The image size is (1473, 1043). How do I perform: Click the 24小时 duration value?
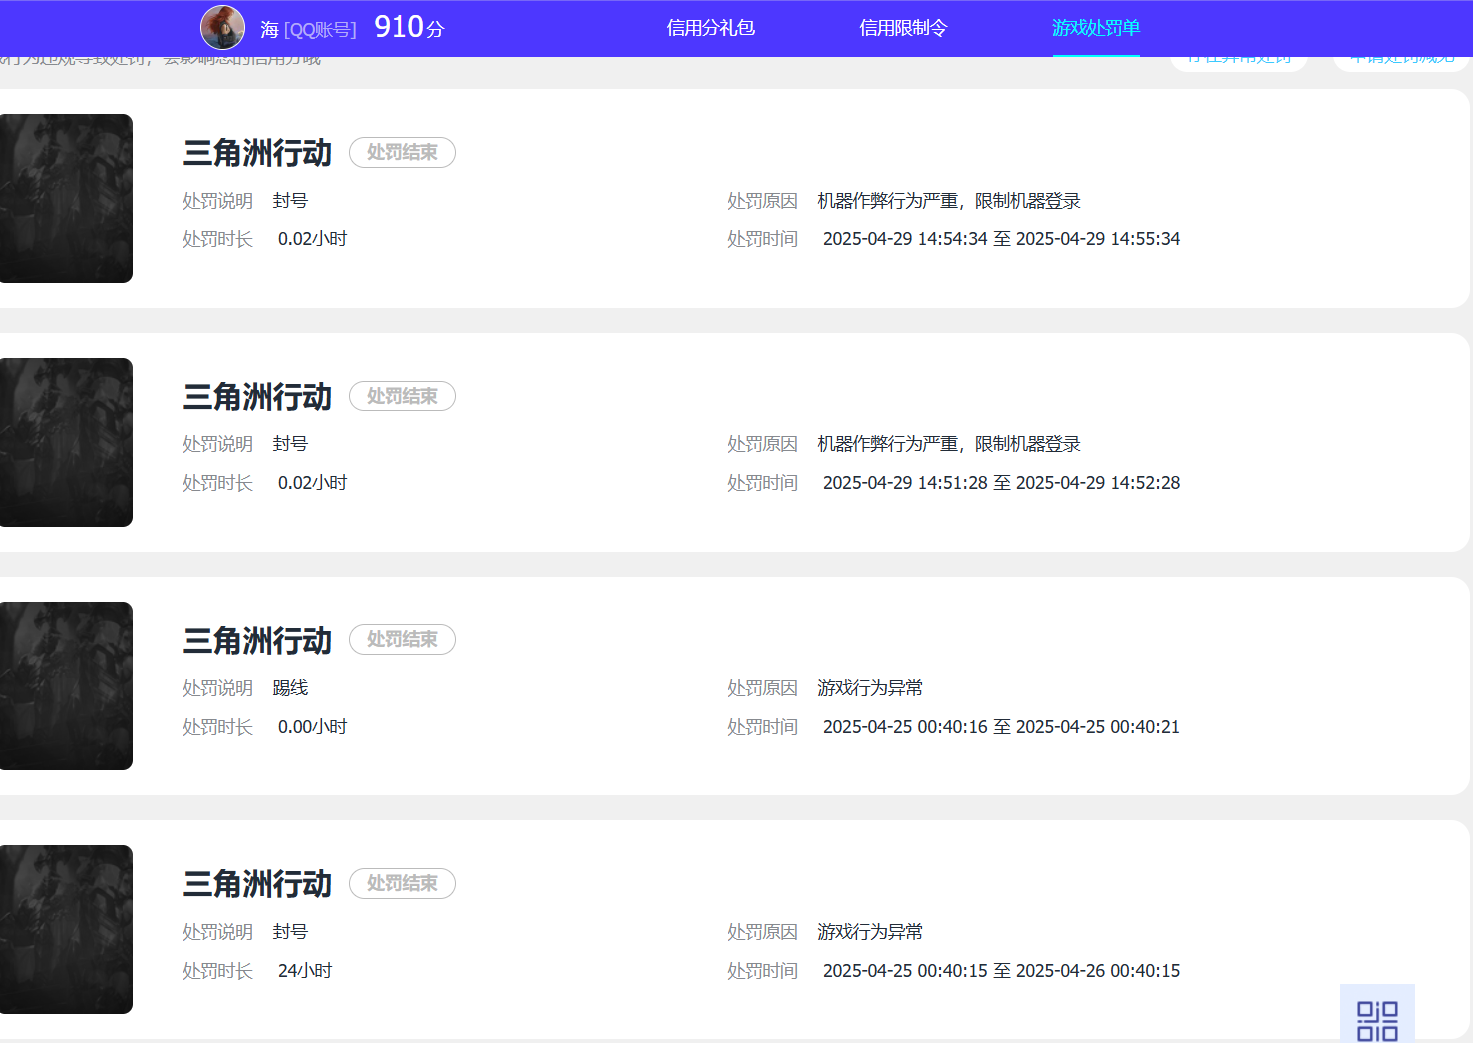[x=305, y=971]
